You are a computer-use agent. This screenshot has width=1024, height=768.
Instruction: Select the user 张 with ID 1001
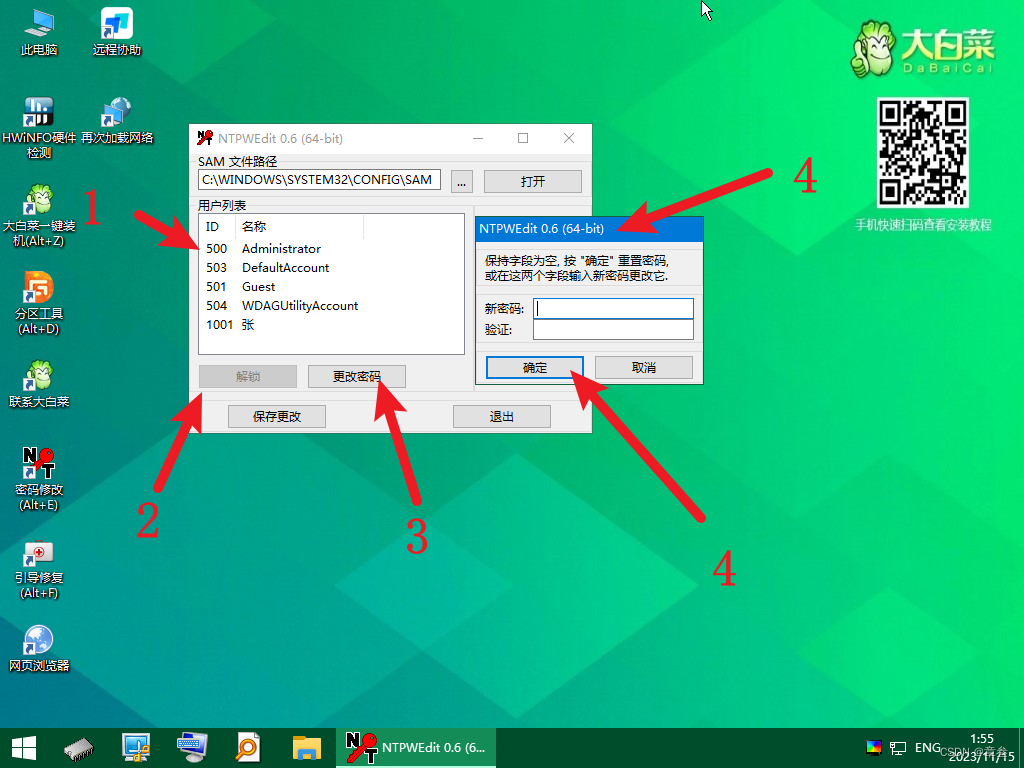click(330, 325)
